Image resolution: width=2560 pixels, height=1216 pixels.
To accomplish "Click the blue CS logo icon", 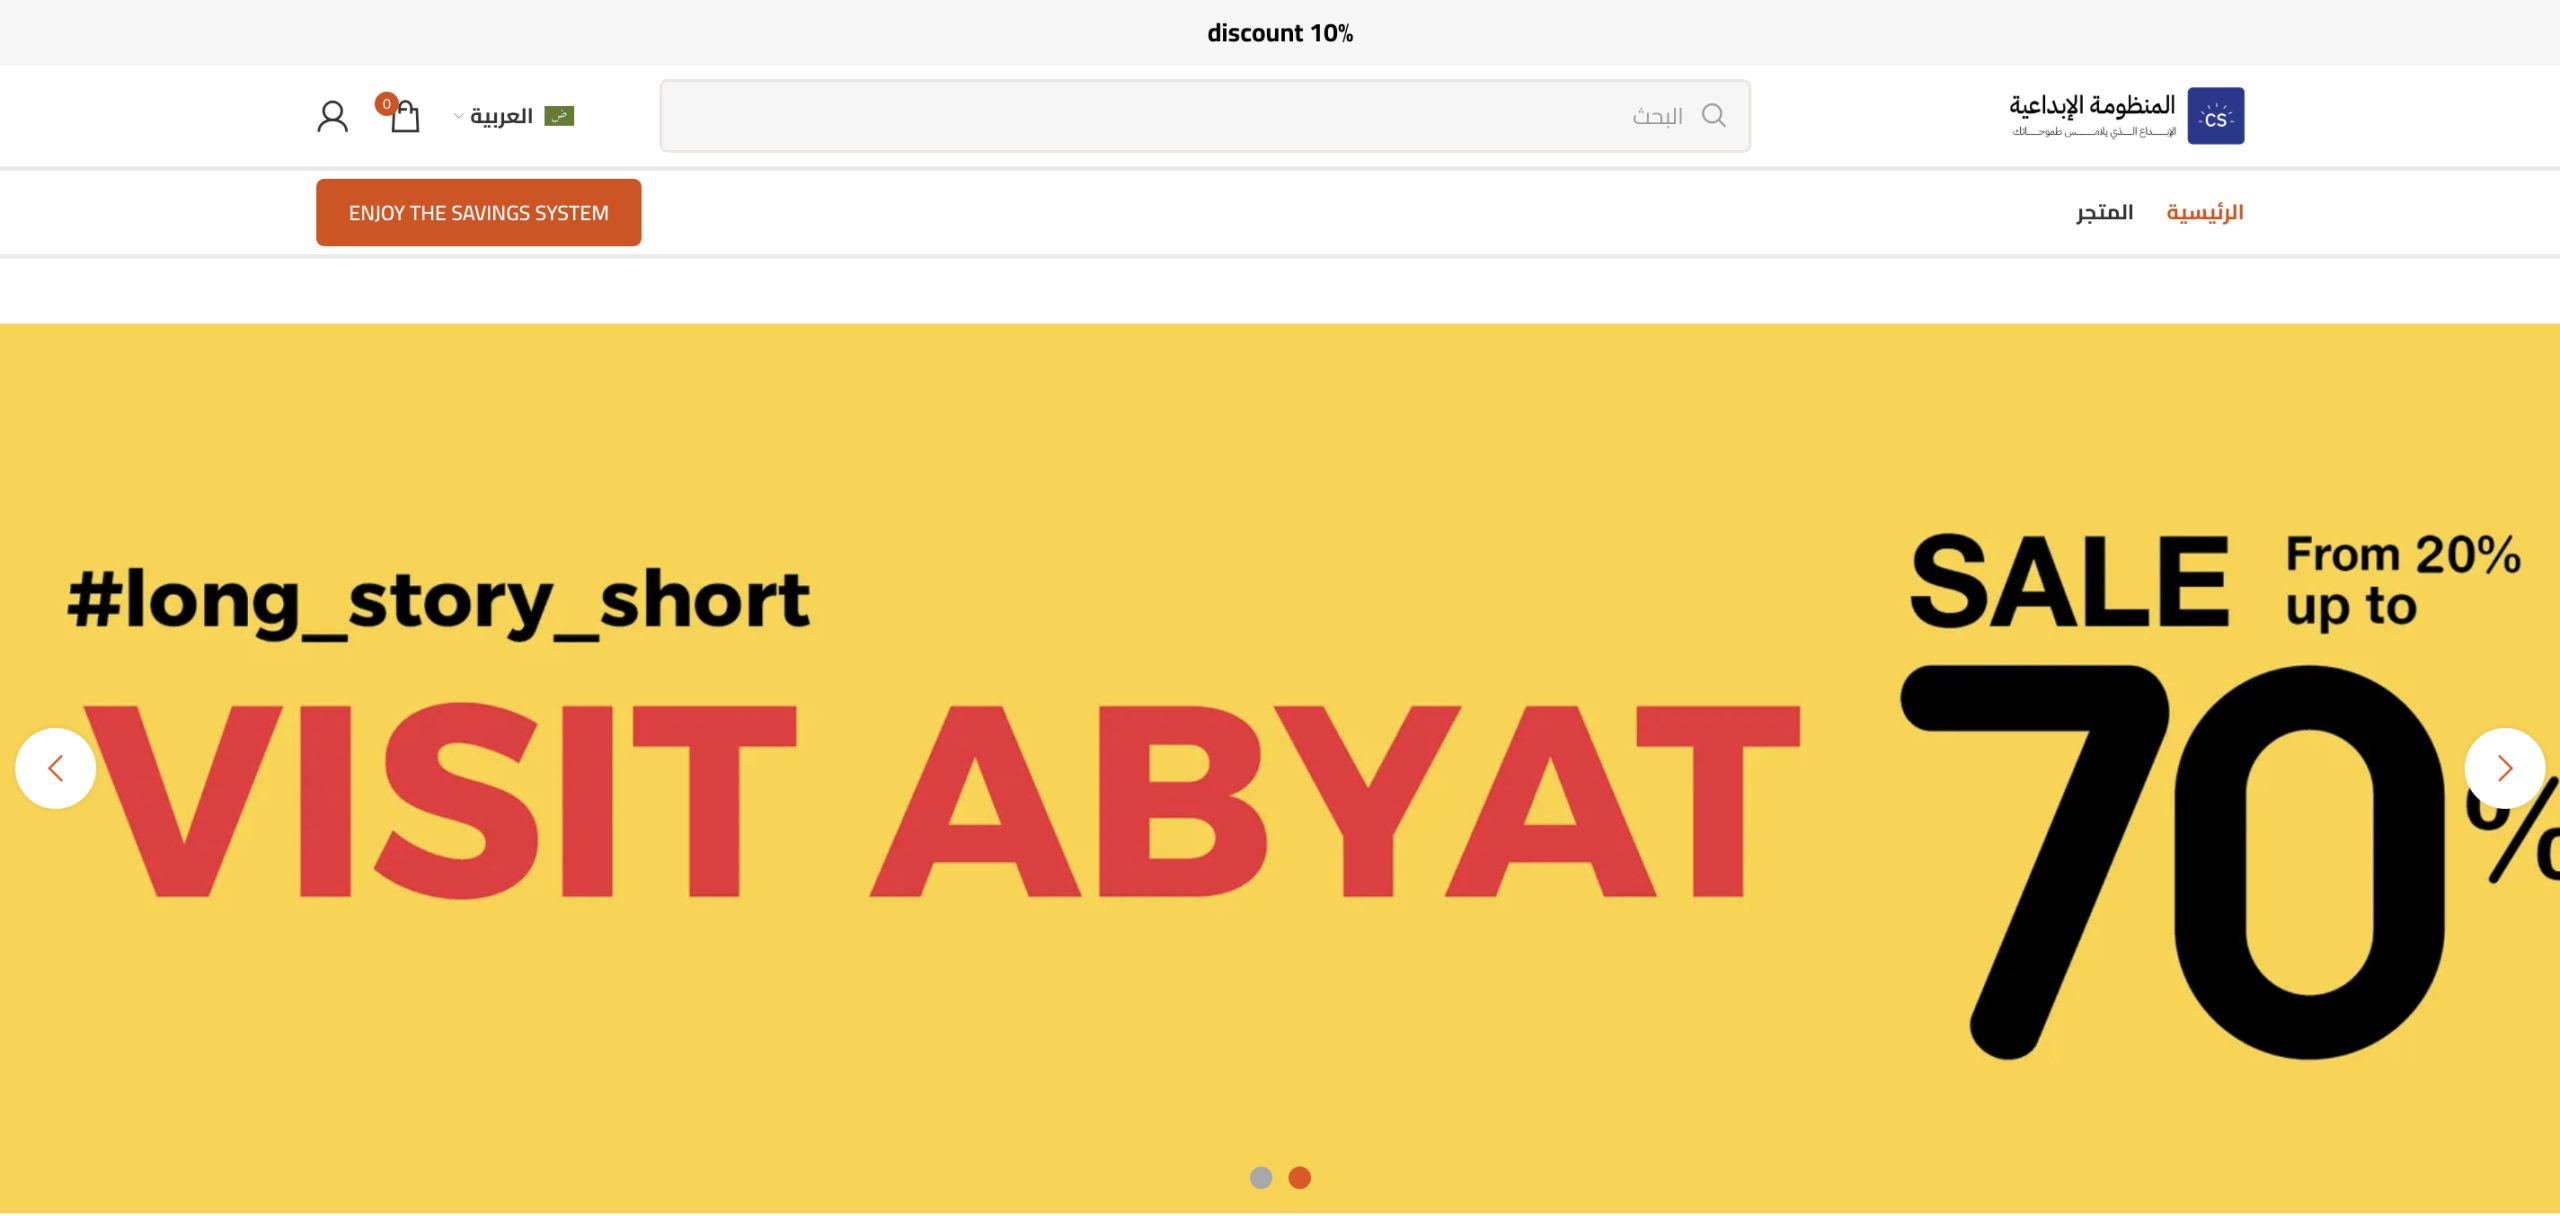I will [x=2215, y=116].
